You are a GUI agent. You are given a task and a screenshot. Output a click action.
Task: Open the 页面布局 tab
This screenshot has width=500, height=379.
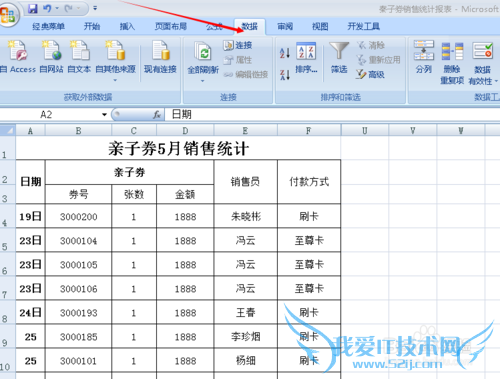click(171, 26)
